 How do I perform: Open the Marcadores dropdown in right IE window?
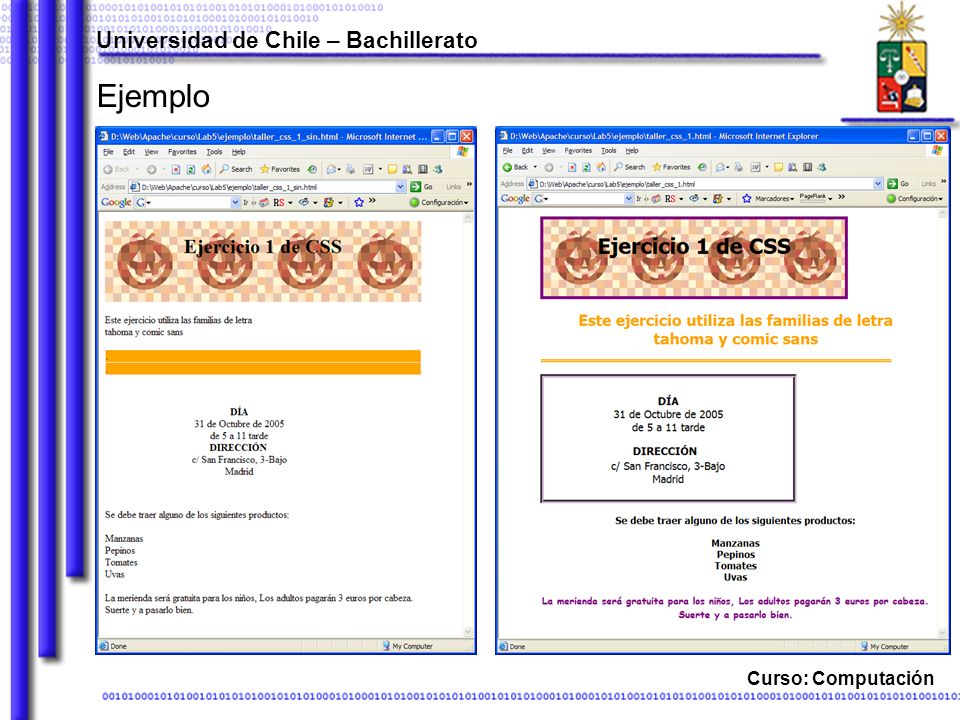pyautogui.click(x=774, y=198)
